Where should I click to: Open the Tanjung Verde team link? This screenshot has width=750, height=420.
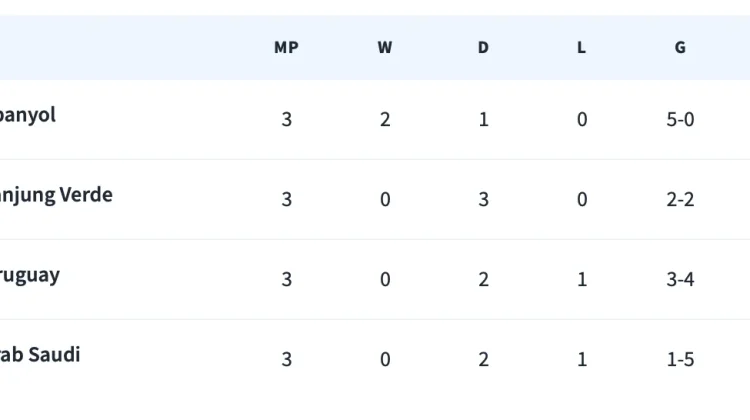point(56,195)
